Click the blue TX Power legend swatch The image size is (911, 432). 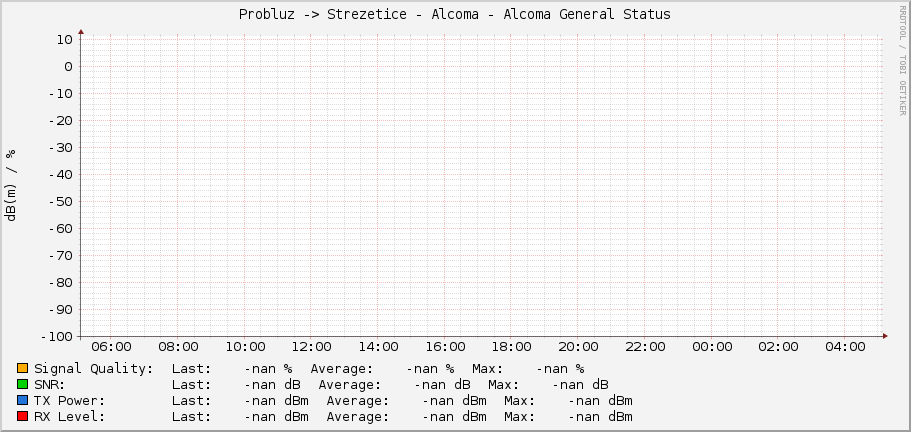pyautogui.click(x=23, y=401)
